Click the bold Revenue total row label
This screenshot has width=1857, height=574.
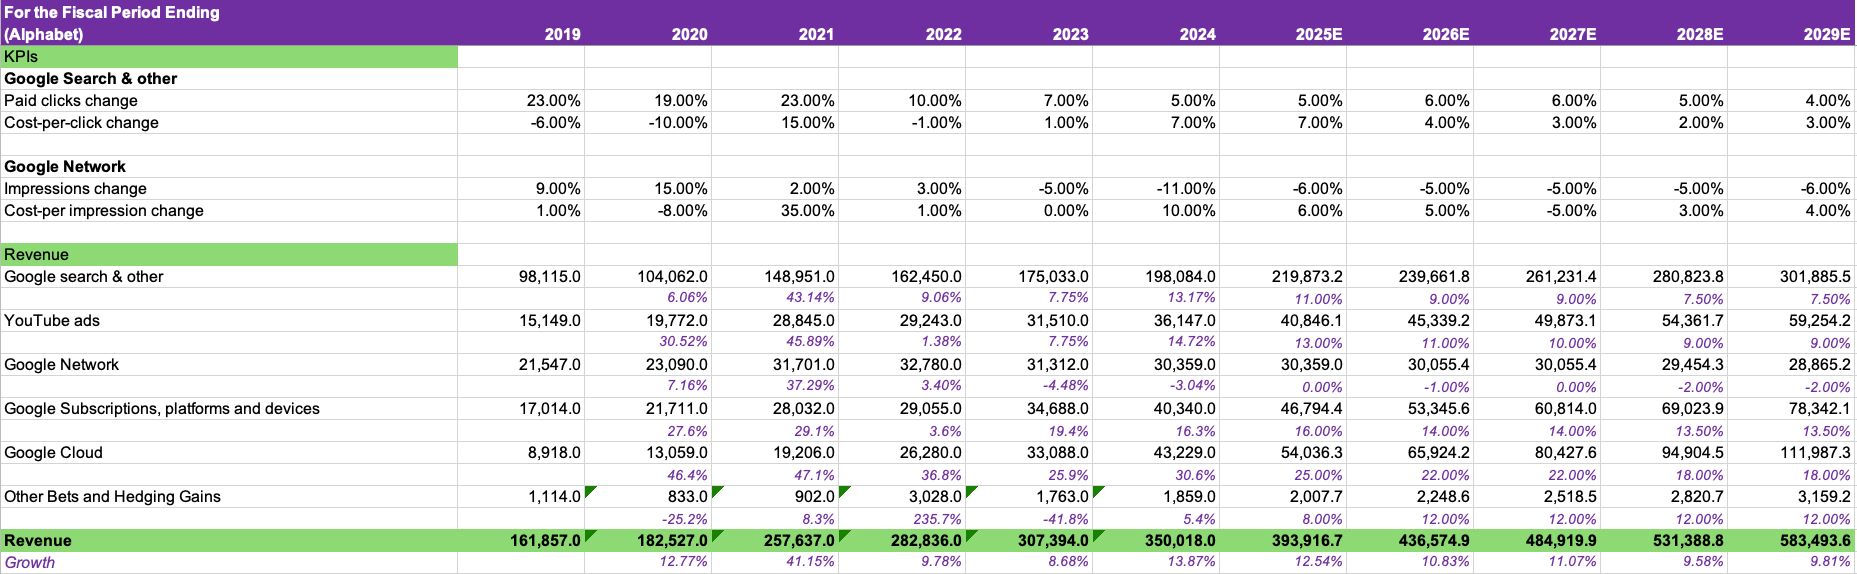38,541
